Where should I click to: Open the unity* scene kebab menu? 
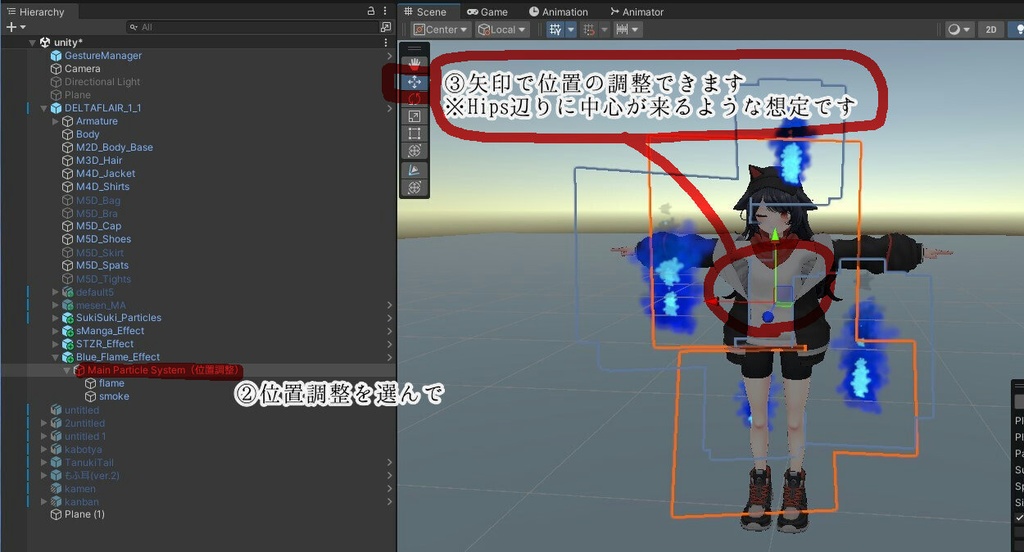tap(386, 42)
